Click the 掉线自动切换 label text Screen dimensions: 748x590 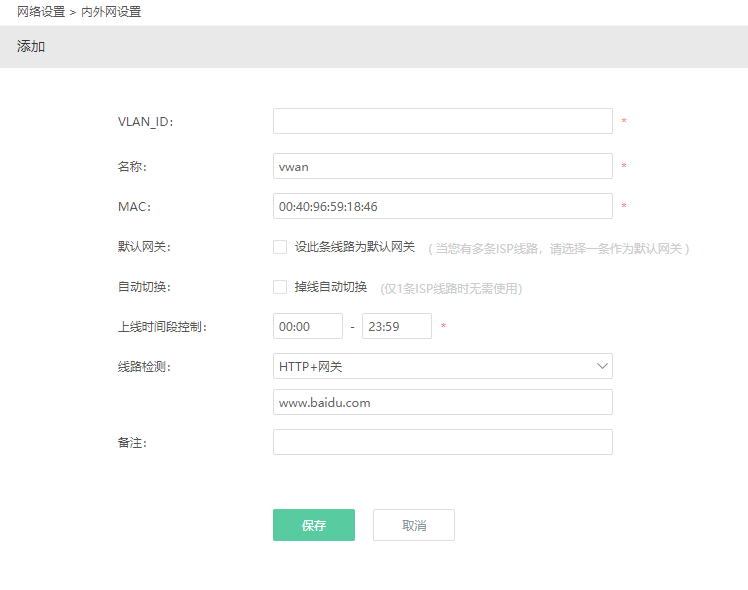tap(331, 287)
